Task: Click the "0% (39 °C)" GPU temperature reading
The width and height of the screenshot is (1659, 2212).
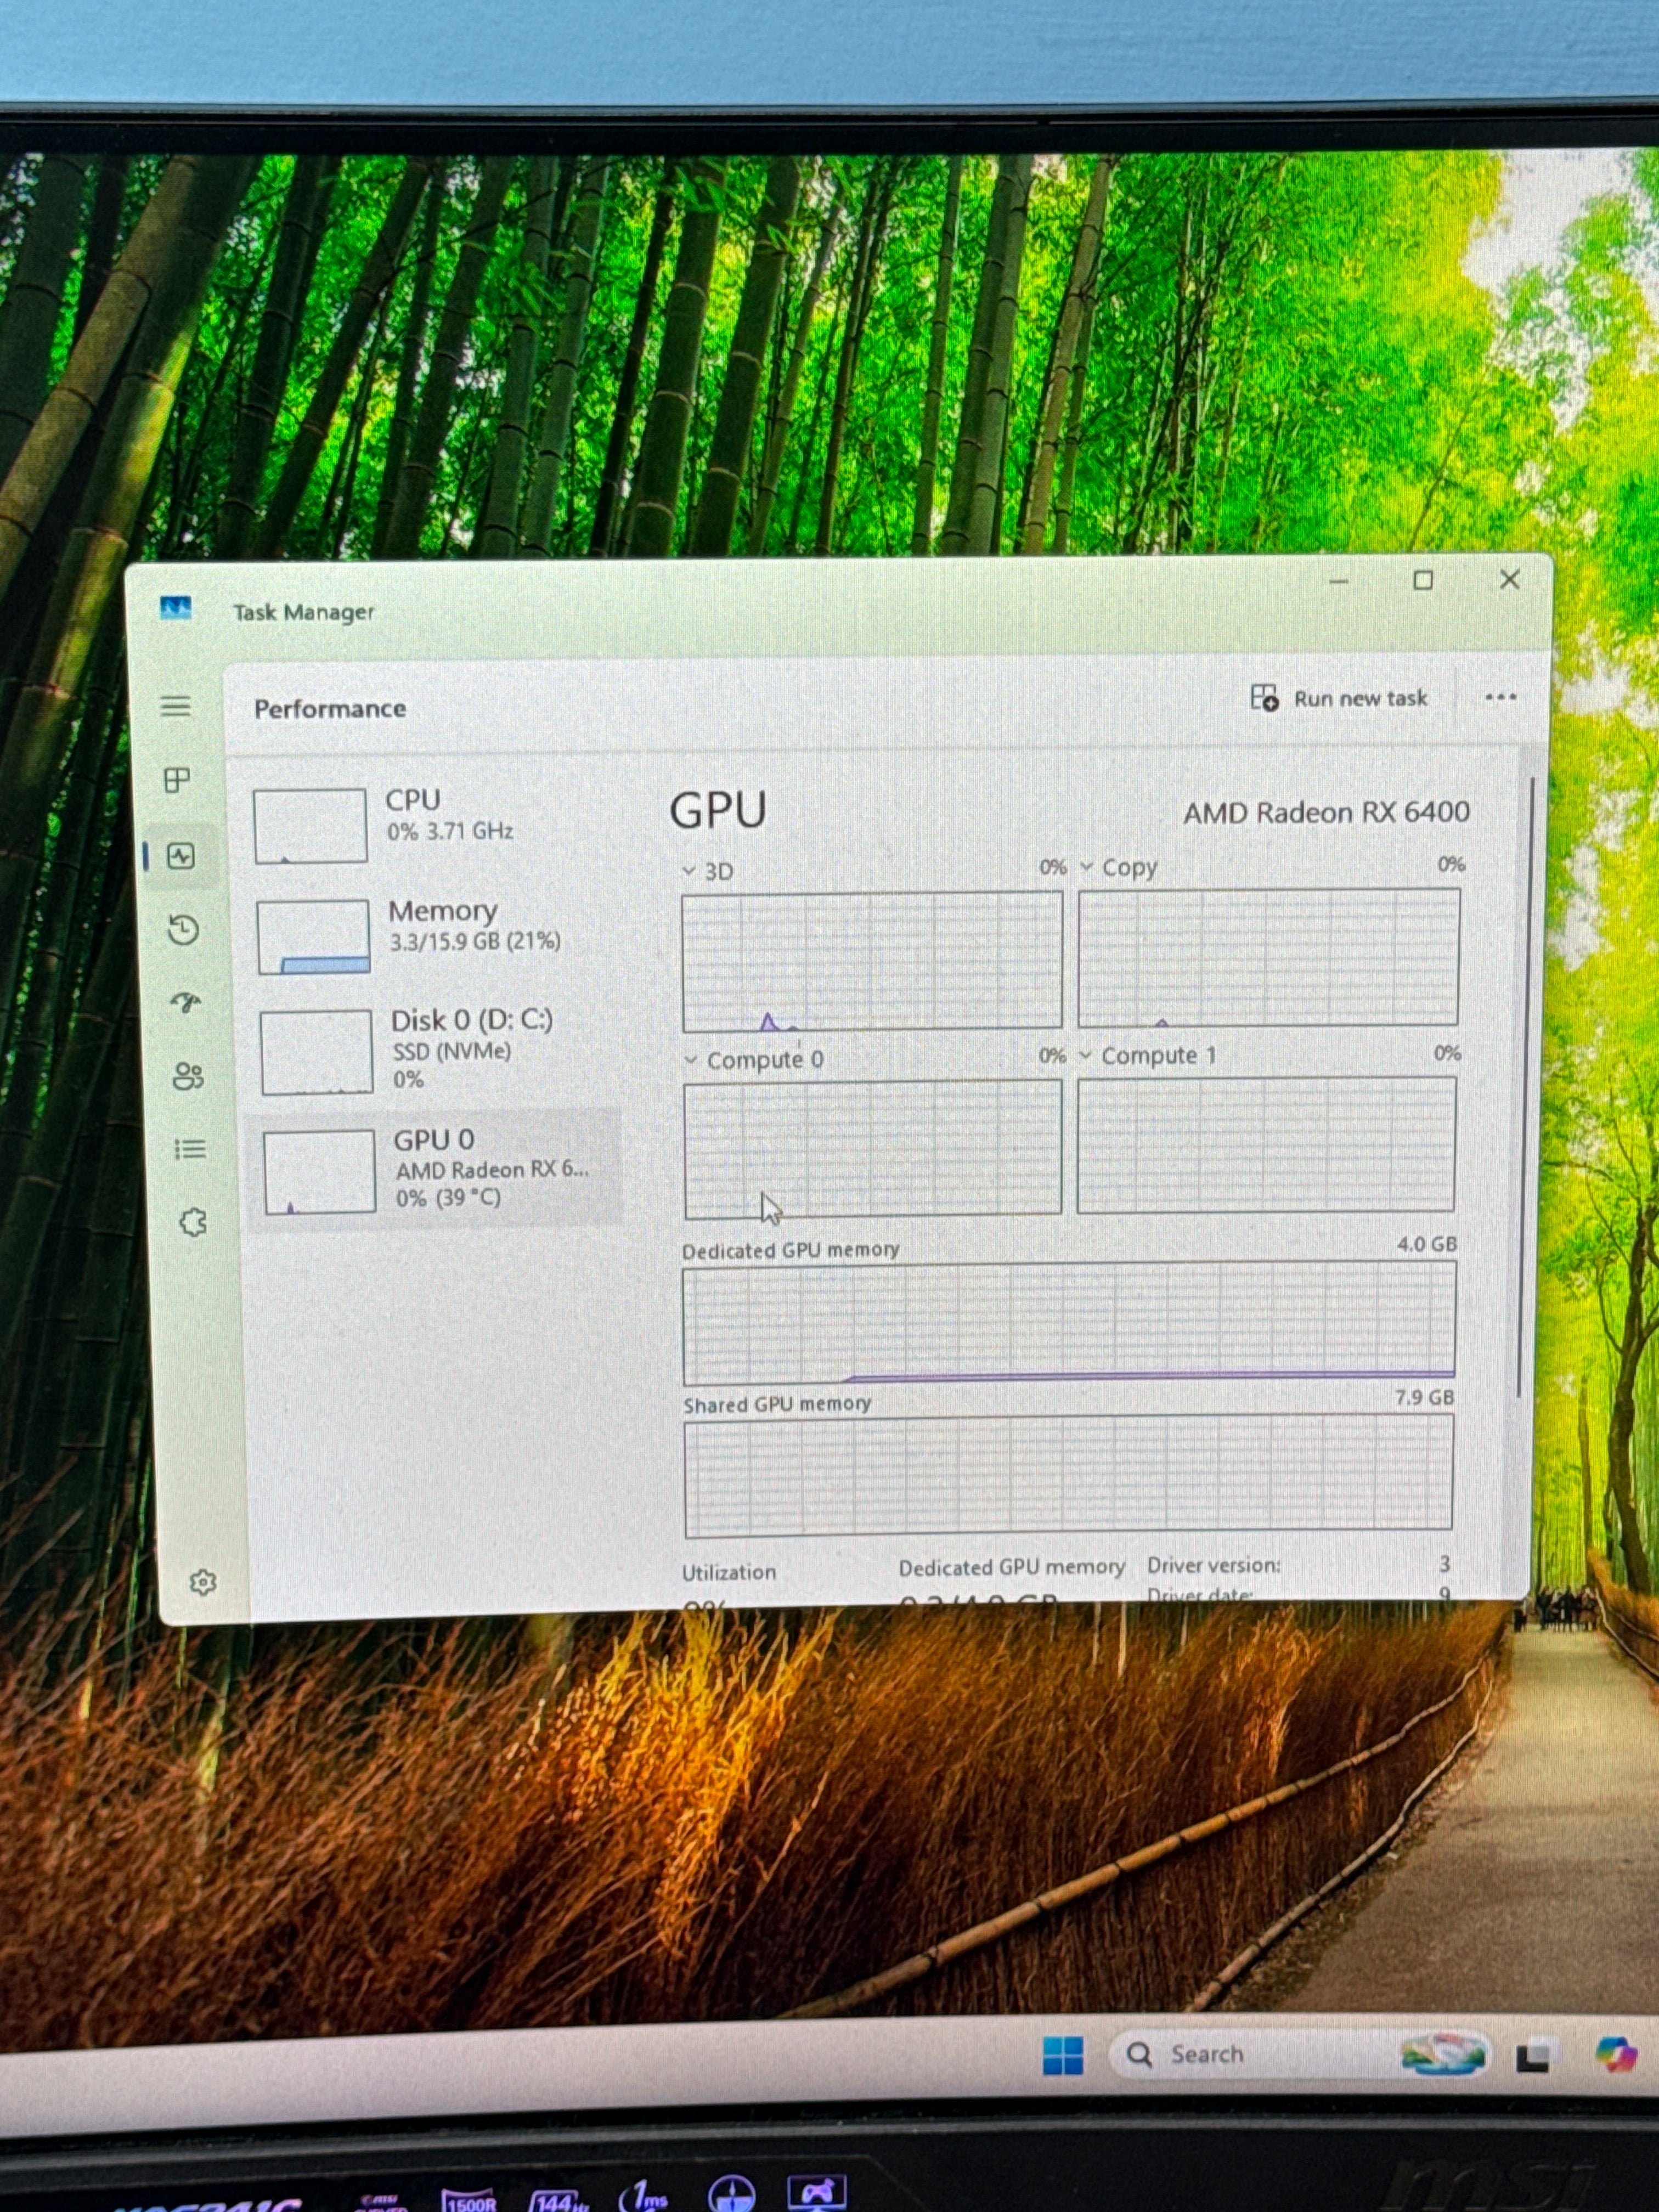Action: tap(448, 1198)
